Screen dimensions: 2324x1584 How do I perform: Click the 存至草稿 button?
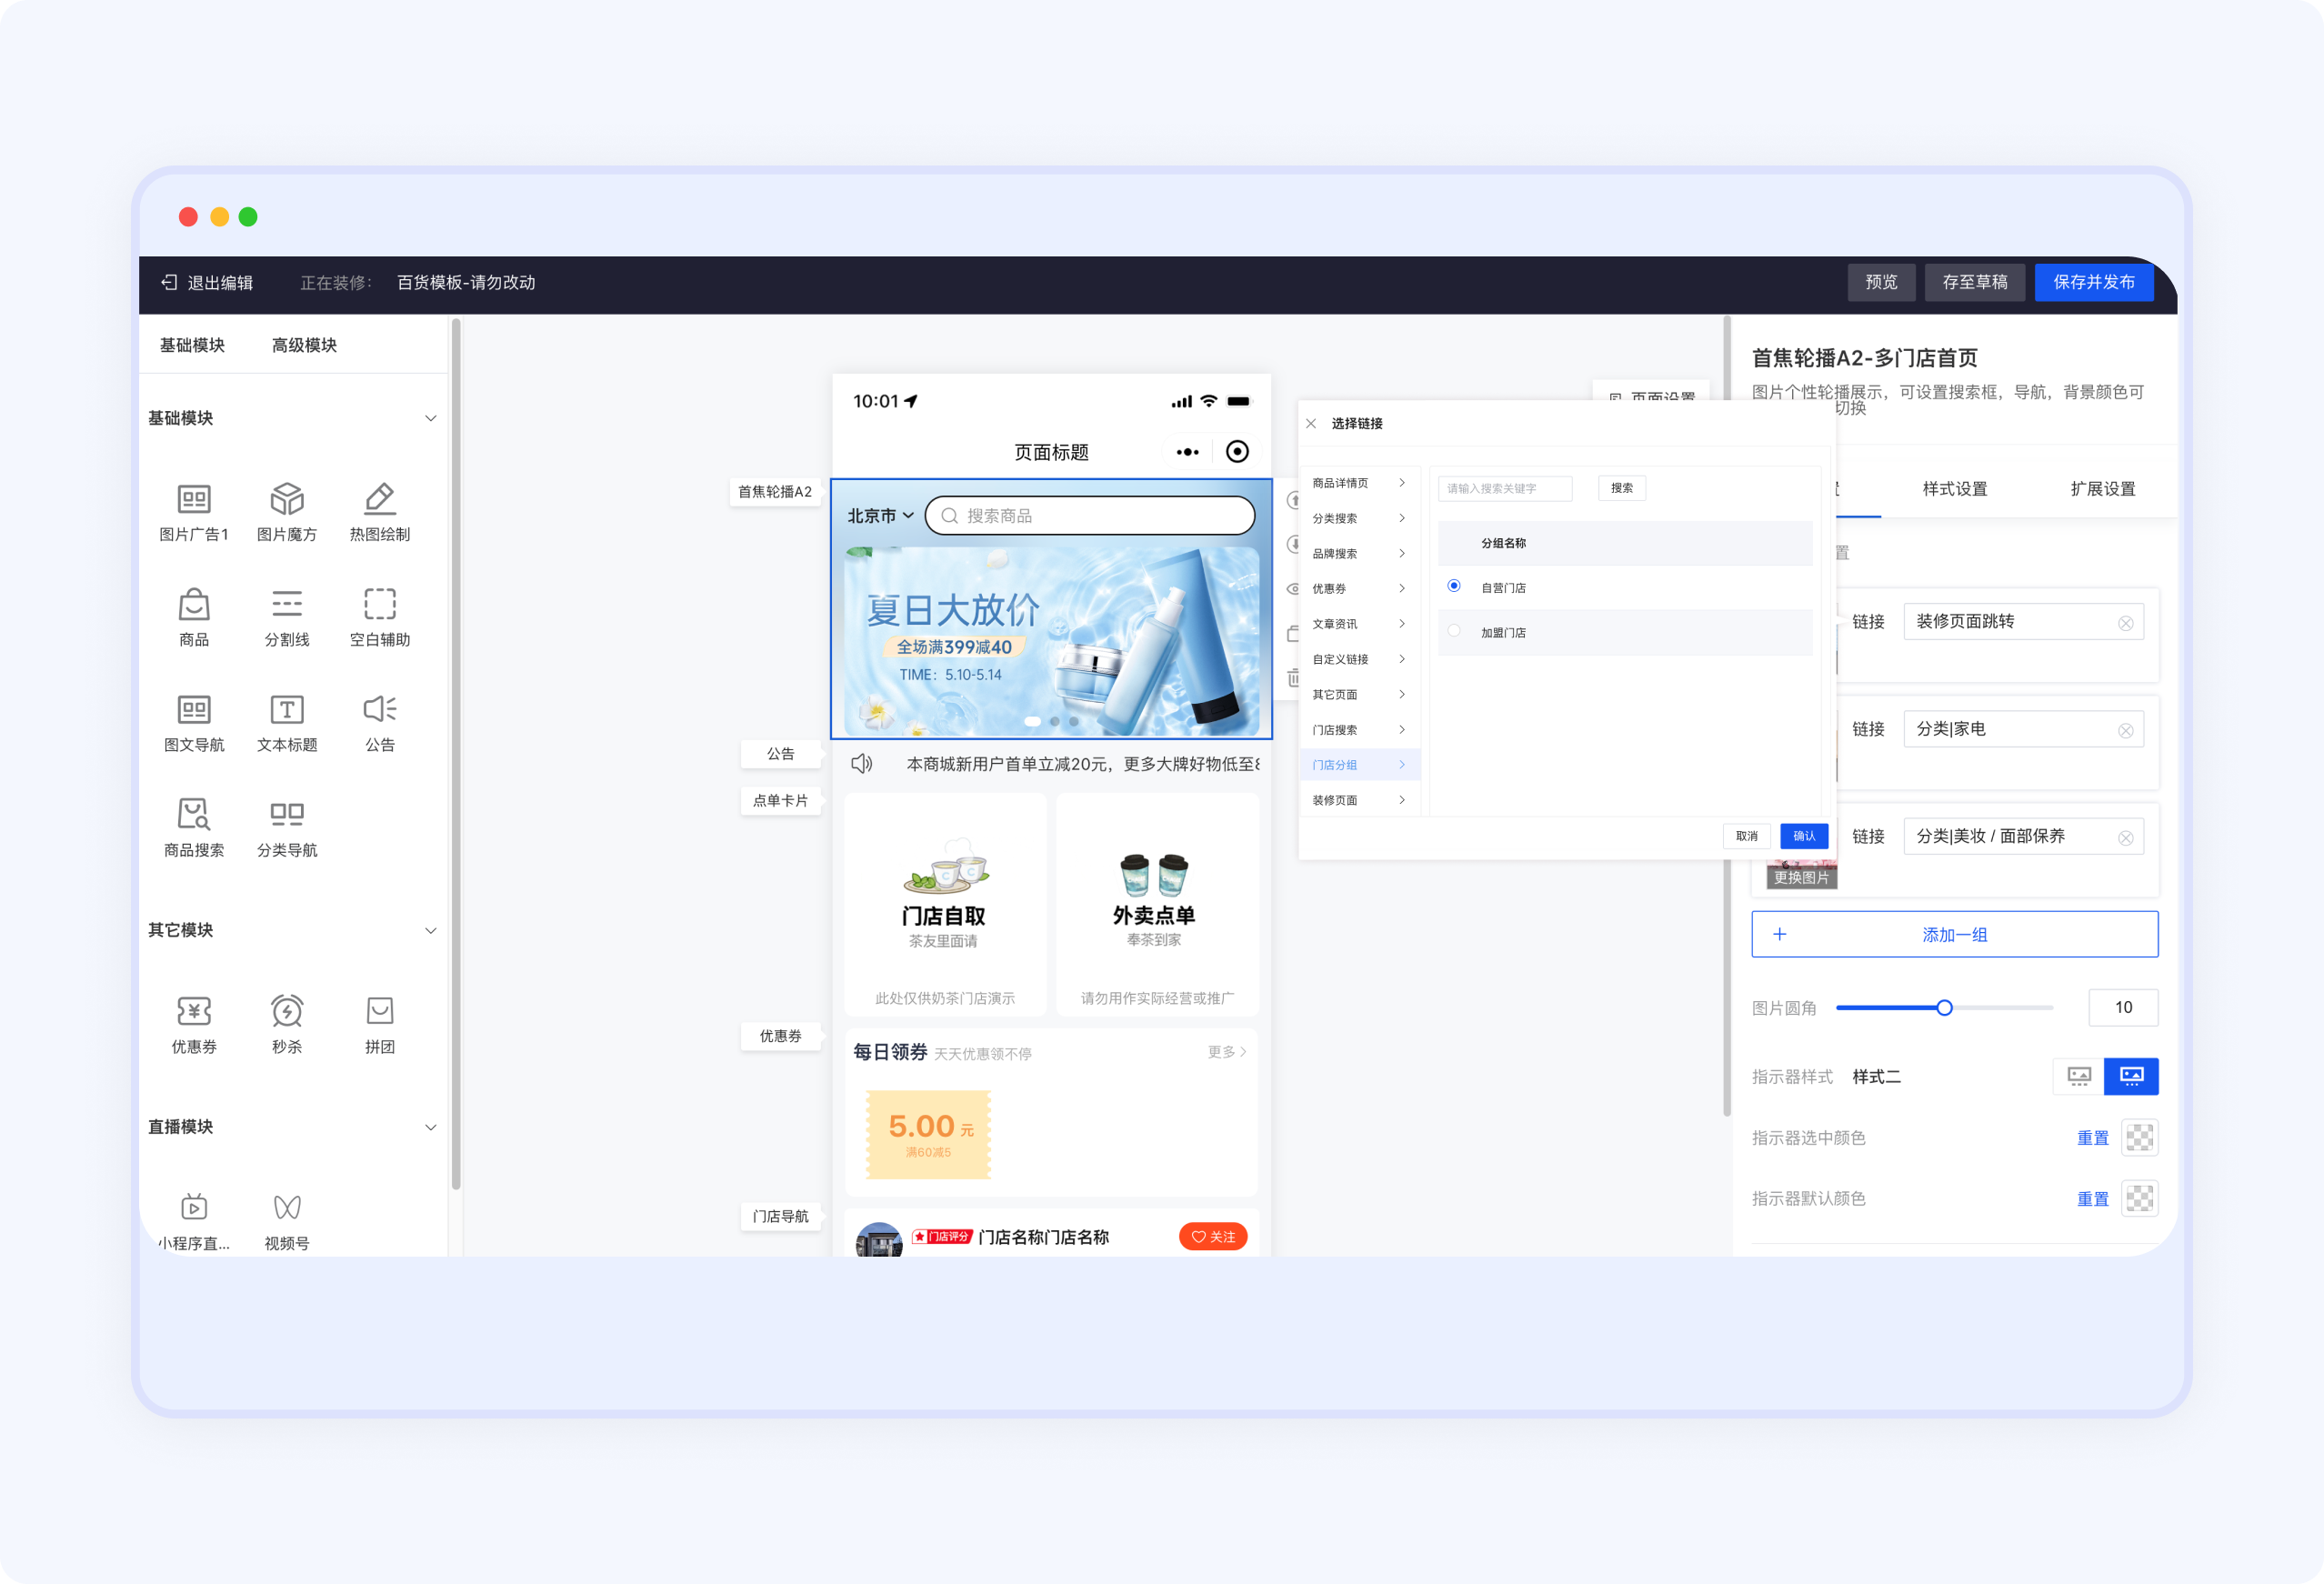click(x=1974, y=282)
